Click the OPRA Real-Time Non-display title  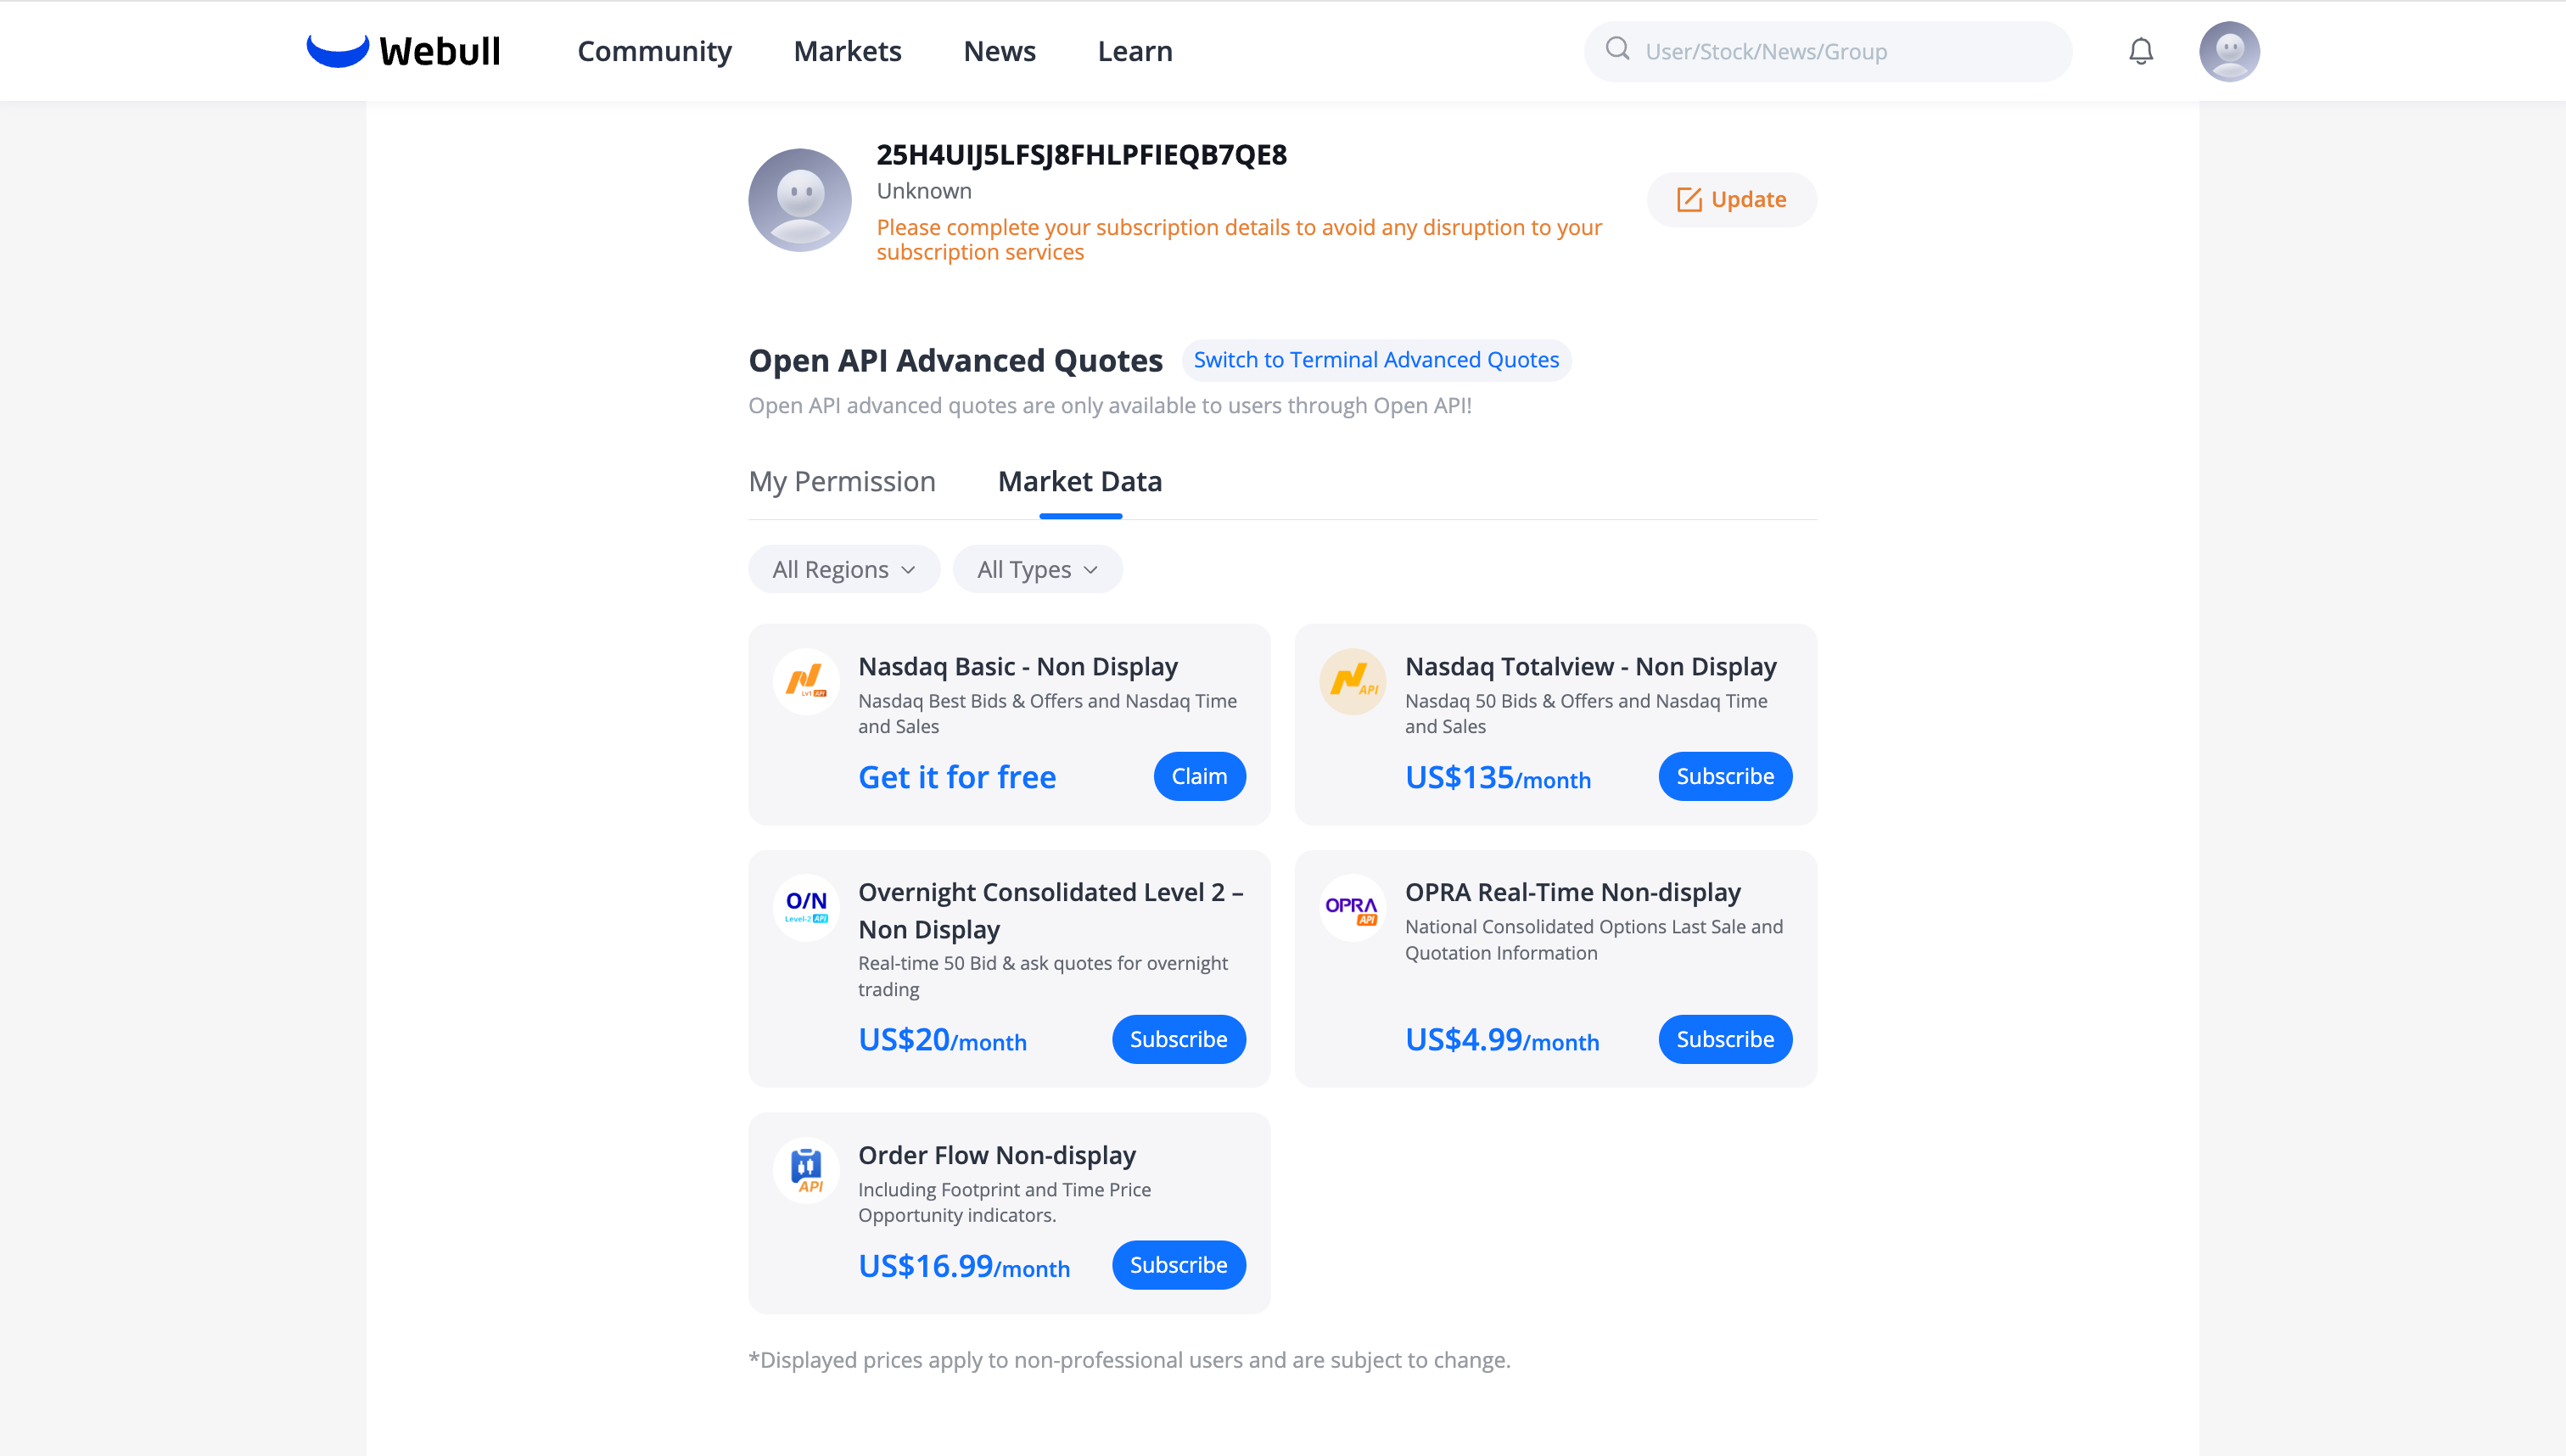click(1572, 893)
